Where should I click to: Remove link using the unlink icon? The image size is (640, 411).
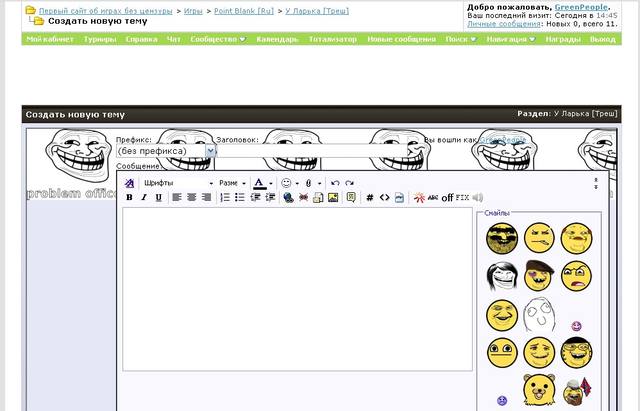(x=303, y=198)
